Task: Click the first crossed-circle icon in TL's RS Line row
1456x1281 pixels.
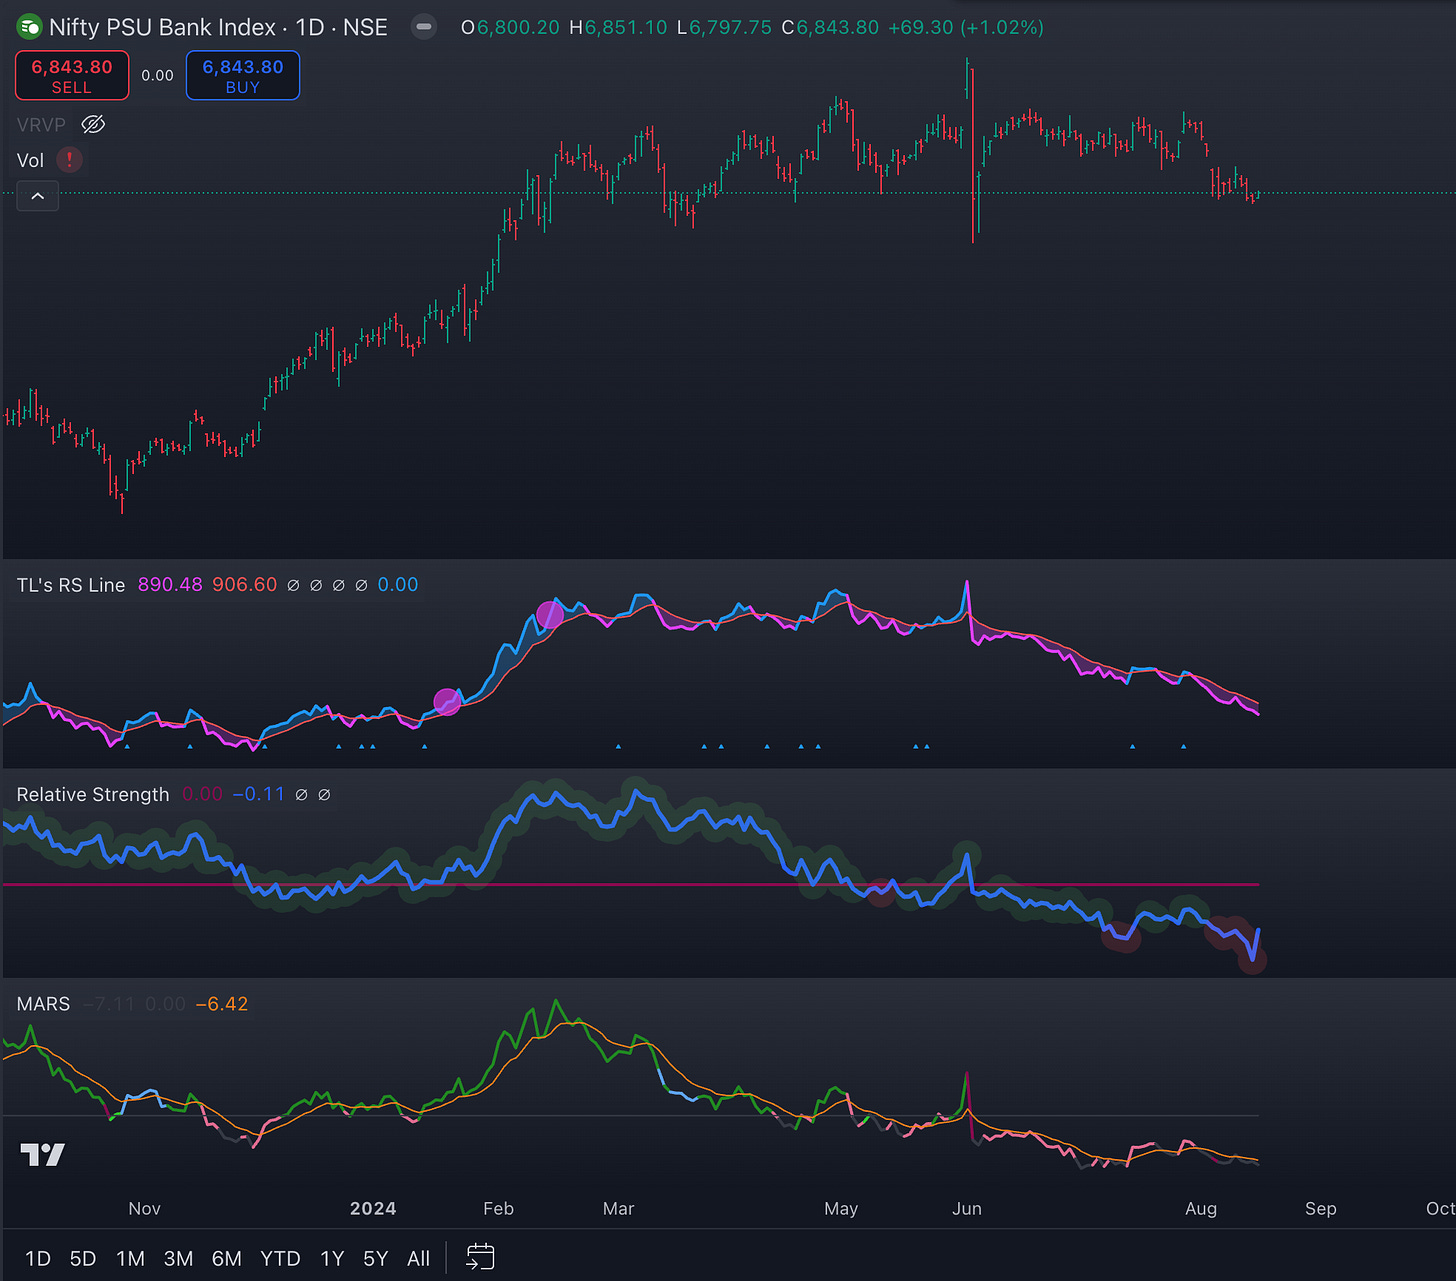Action: coord(294,584)
